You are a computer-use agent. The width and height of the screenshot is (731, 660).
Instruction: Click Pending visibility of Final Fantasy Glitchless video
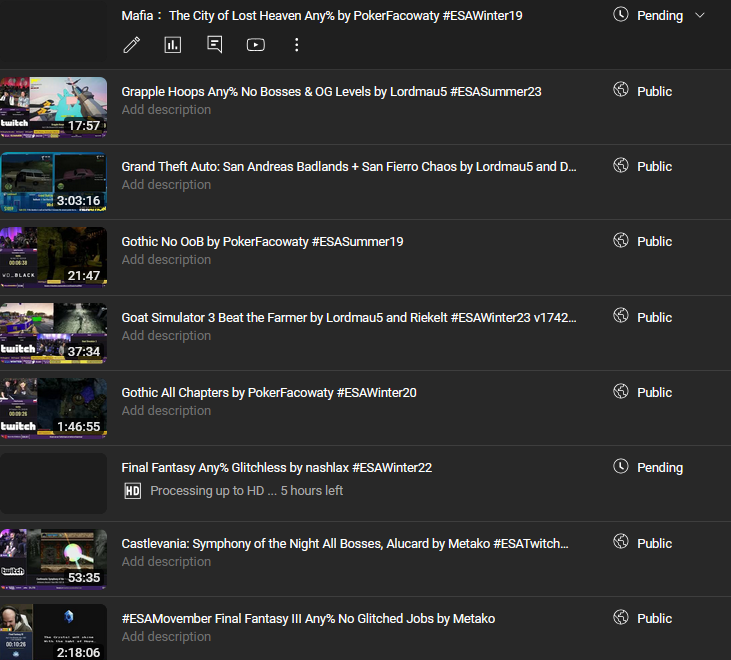click(660, 468)
